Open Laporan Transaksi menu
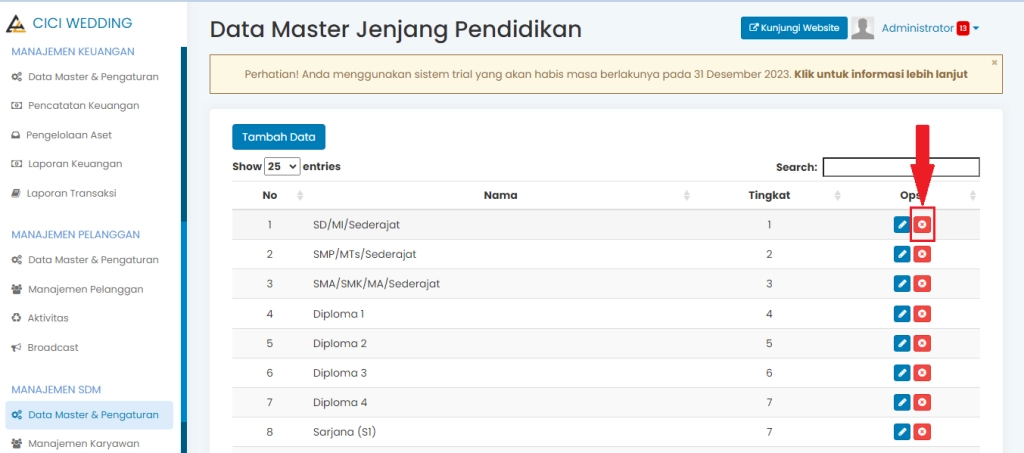 [64, 193]
